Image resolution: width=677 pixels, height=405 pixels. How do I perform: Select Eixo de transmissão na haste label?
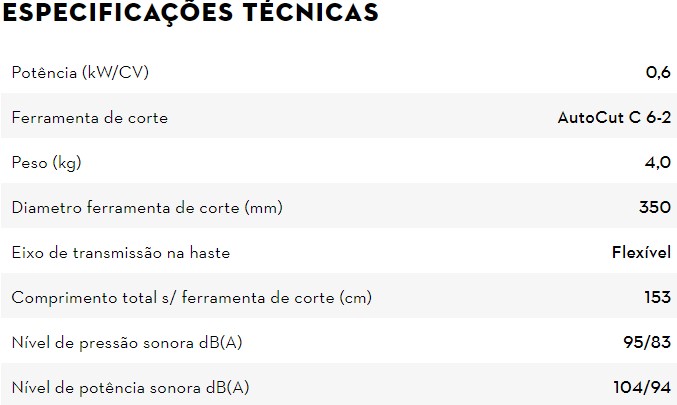121,253
